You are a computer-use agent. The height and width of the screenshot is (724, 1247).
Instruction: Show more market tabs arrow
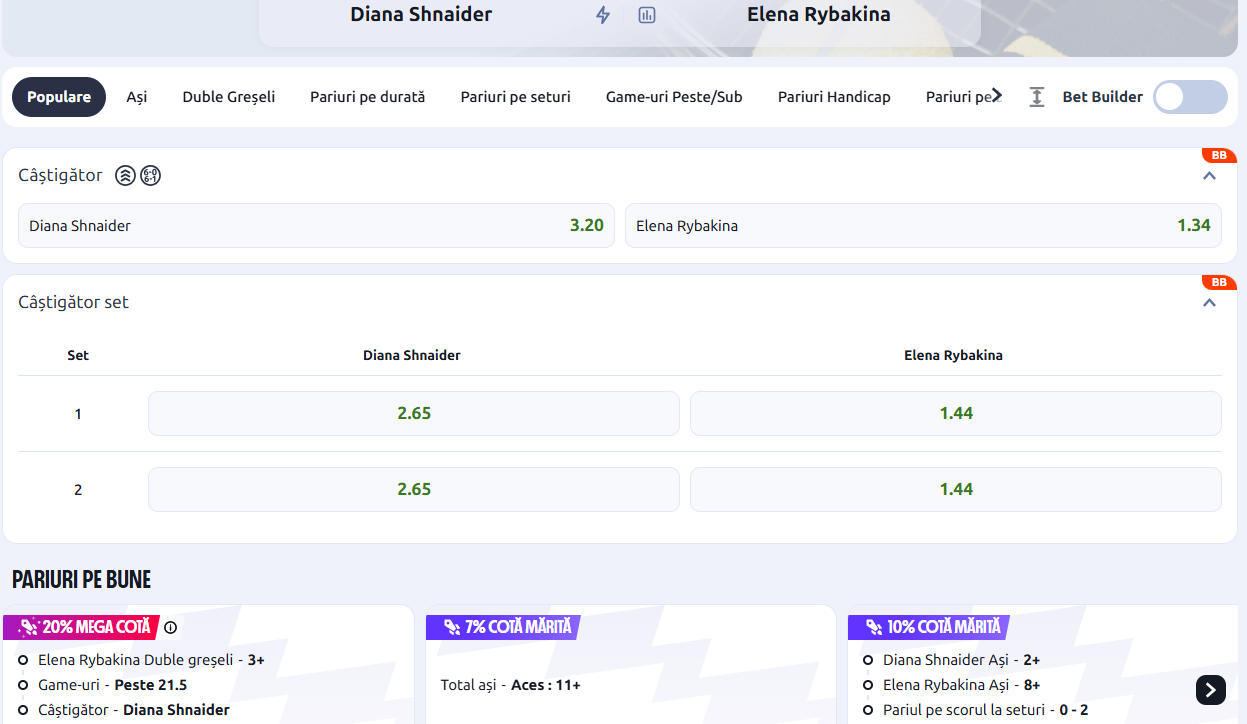(996, 96)
